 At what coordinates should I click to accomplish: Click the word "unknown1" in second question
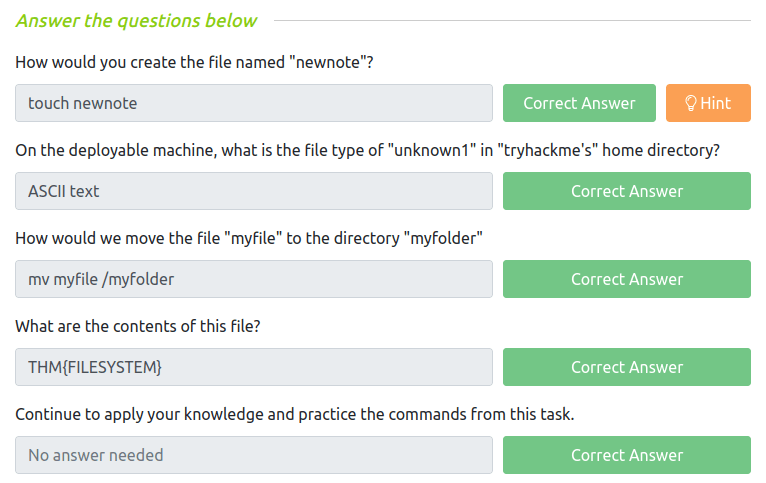(x=431, y=150)
